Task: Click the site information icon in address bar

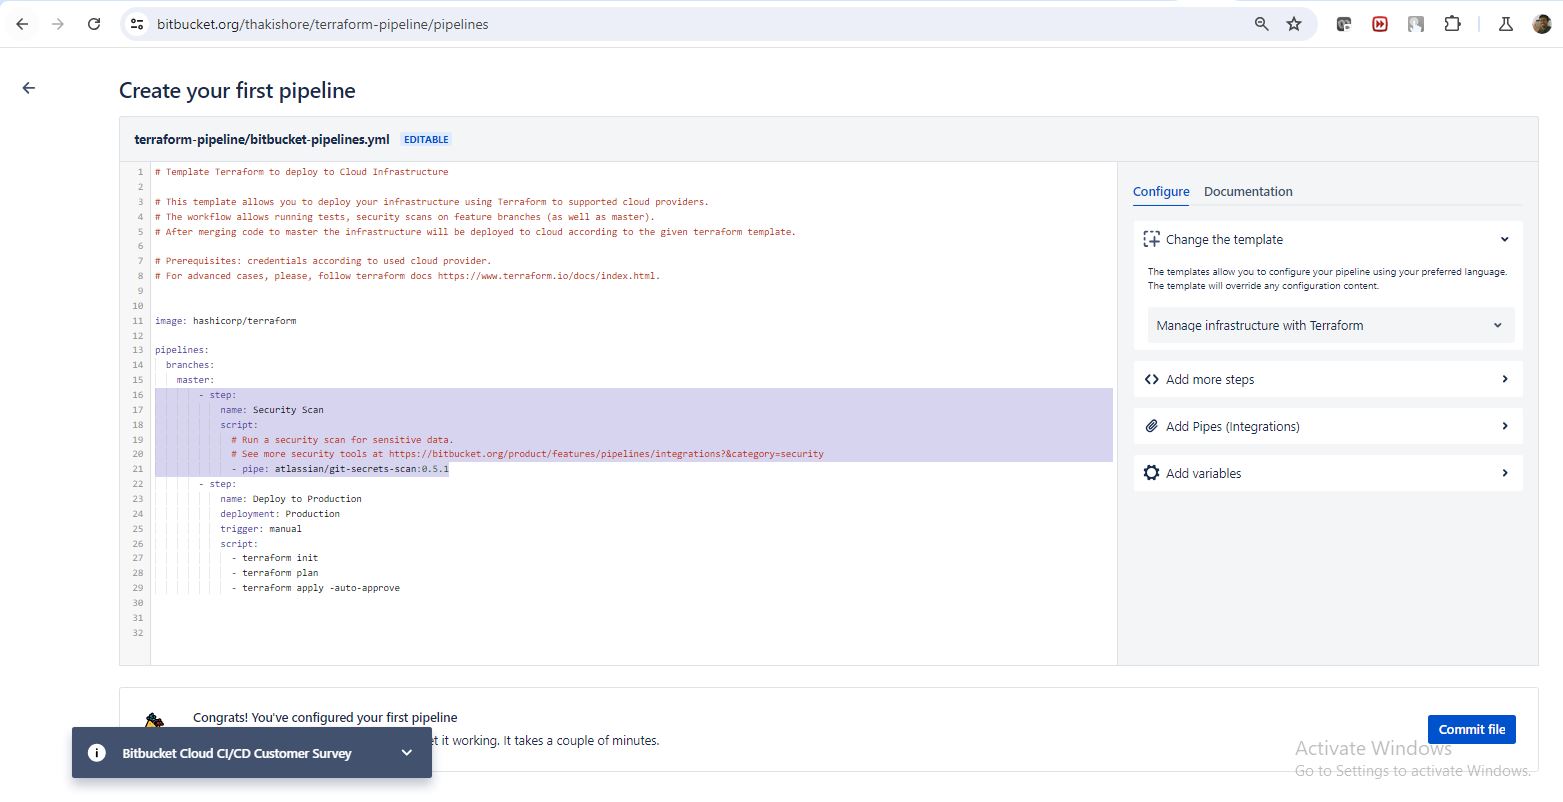Action: coord(138,24)
